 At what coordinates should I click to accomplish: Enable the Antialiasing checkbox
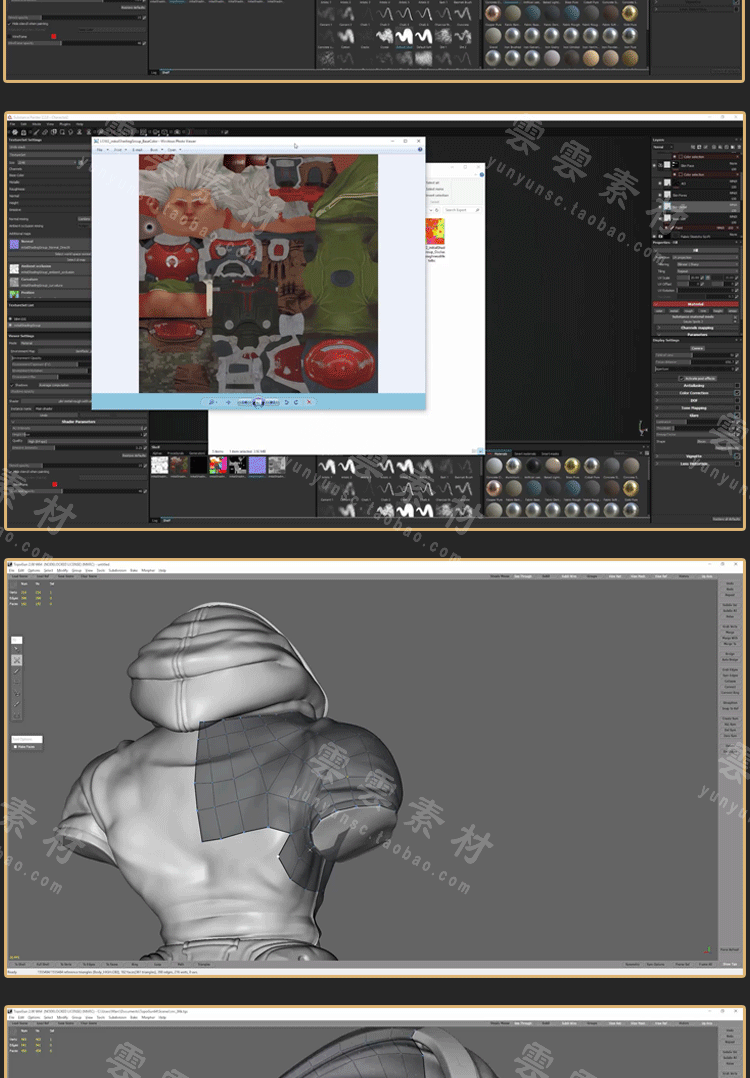click(737, 386)
